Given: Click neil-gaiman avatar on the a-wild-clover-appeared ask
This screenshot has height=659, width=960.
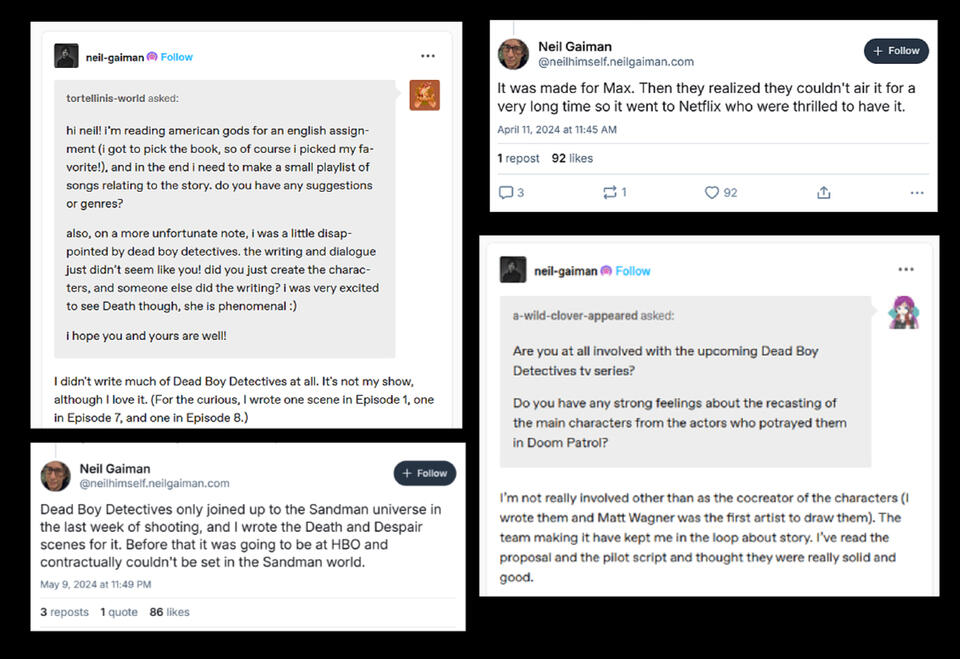Looking at the screenshot, I should [513, 270].
